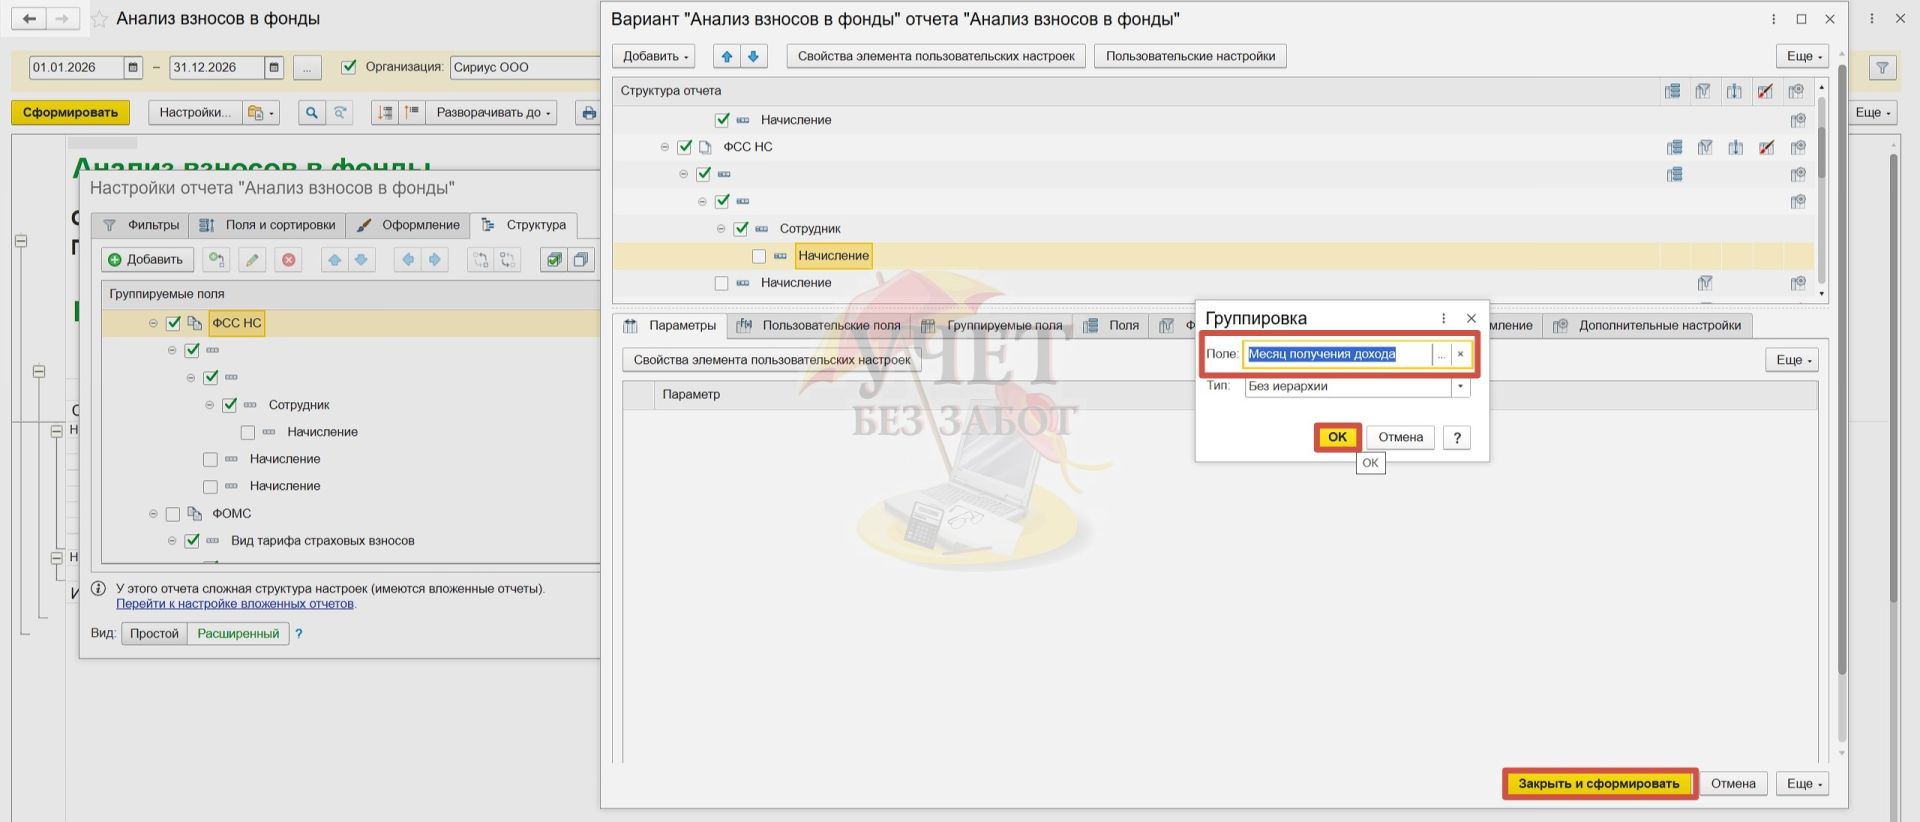Viewport: 1920px width, 822px height.
Task: Collapse Сотрудник node in settings tree
Action: [209, 405]
